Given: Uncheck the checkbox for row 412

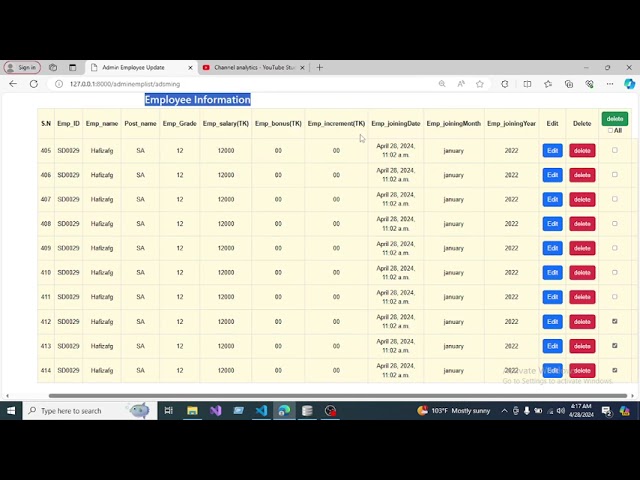Looking at the screenshot, I should click(x=615, y=321).
